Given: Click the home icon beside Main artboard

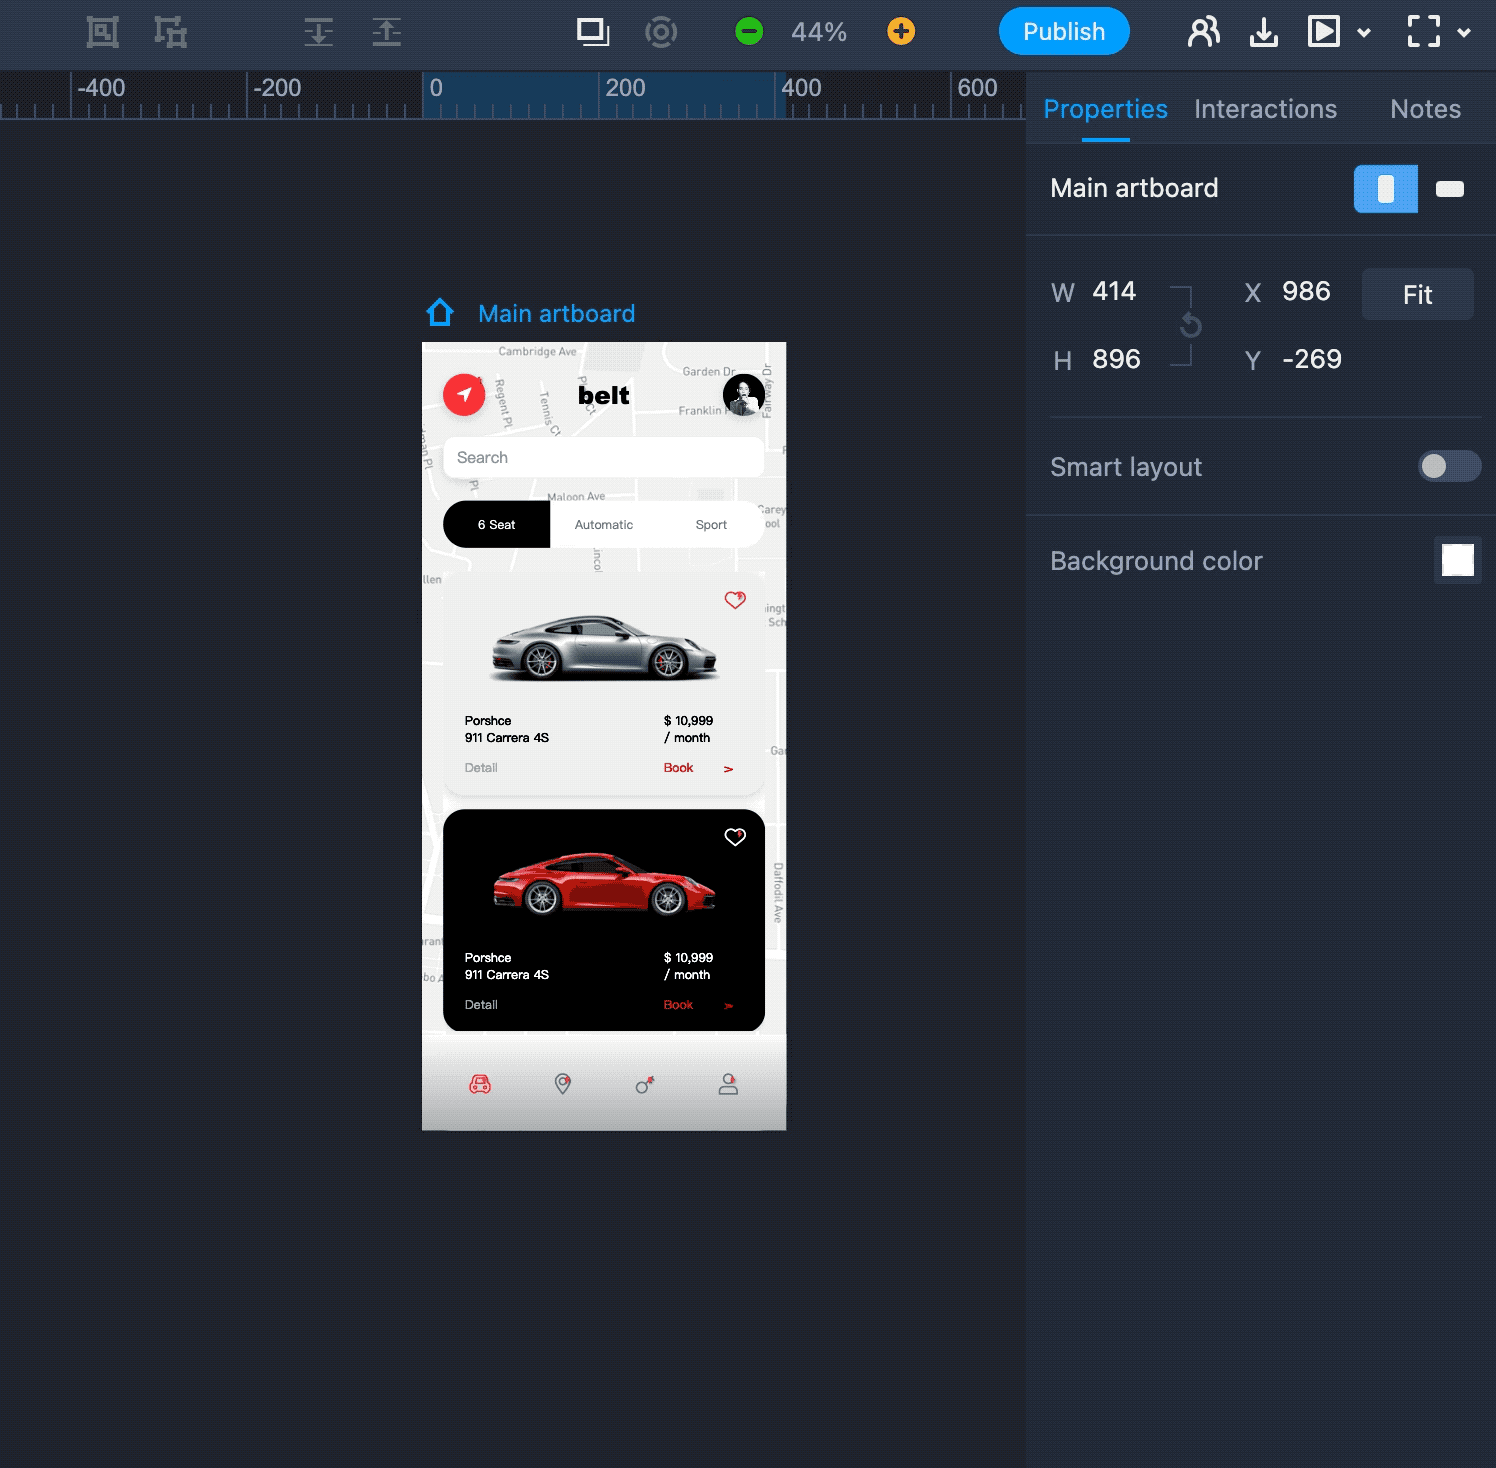Looking at the screenshot, I should pyautogui.click(x=440, y=313).
